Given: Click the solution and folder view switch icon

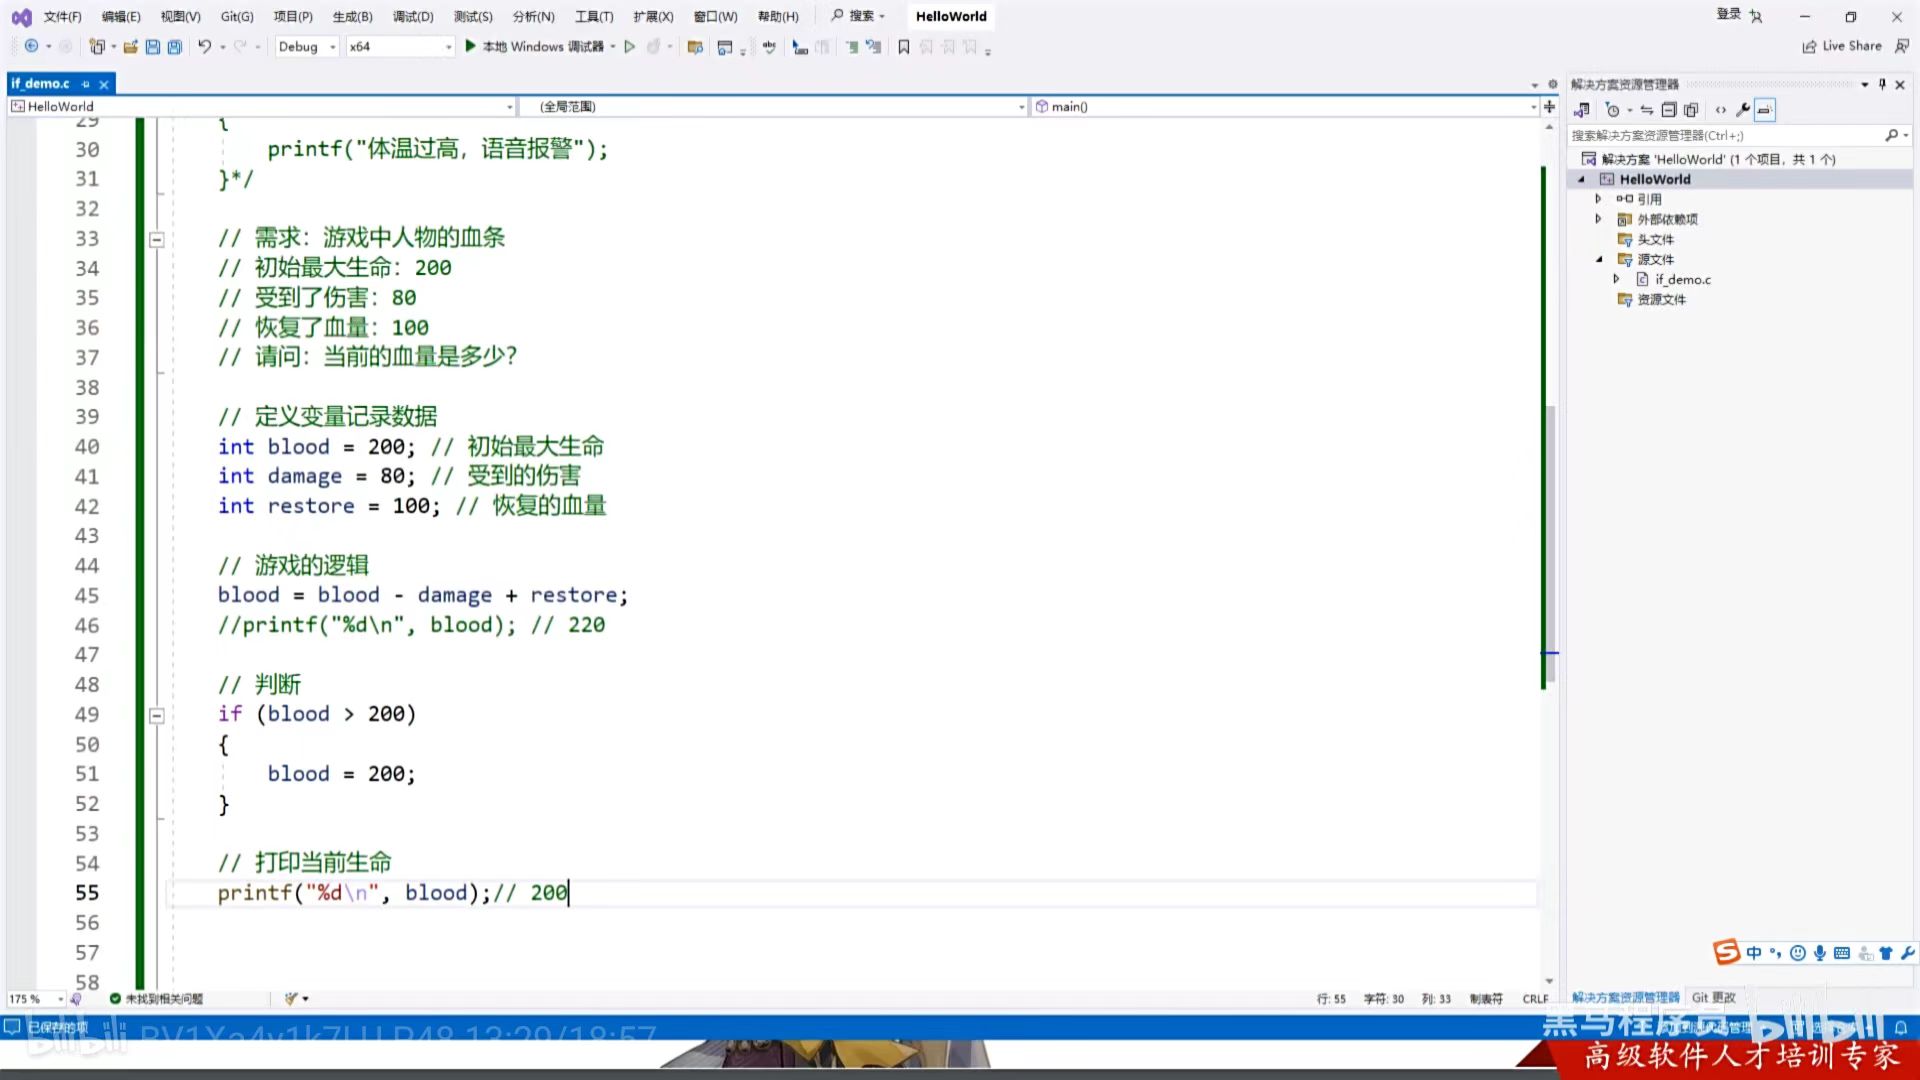Looking at the screenshot, I should [1582, 110].
